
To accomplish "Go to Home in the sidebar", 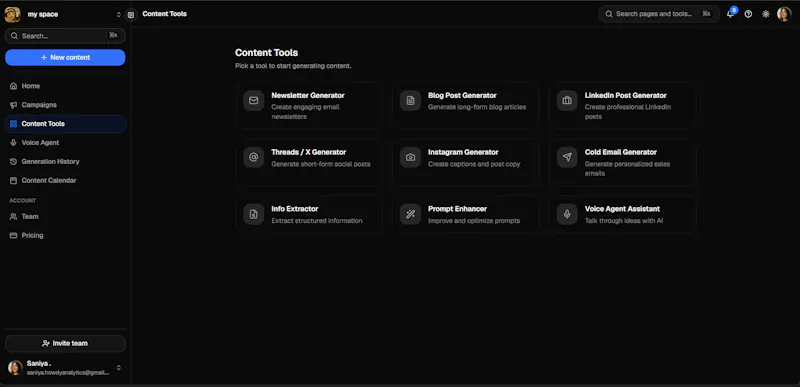I will 65,86.
